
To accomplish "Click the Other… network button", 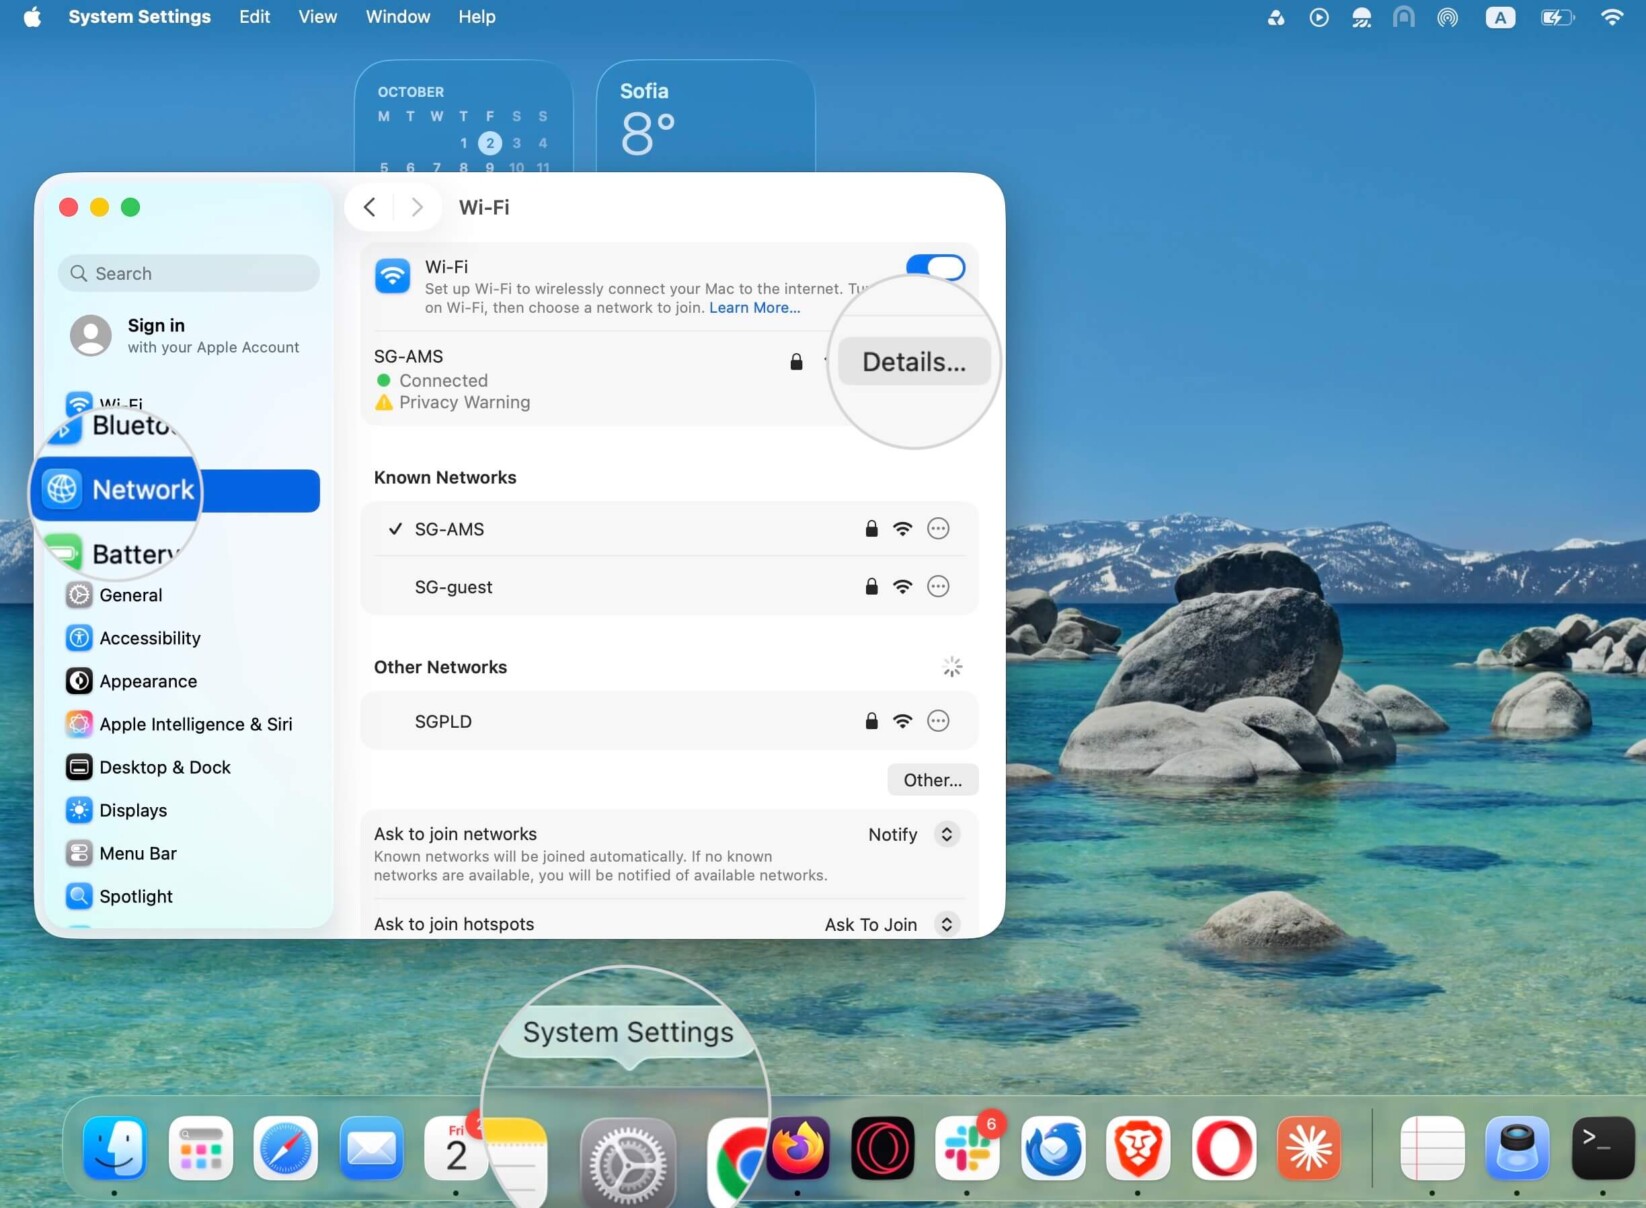I will [932, 780].
